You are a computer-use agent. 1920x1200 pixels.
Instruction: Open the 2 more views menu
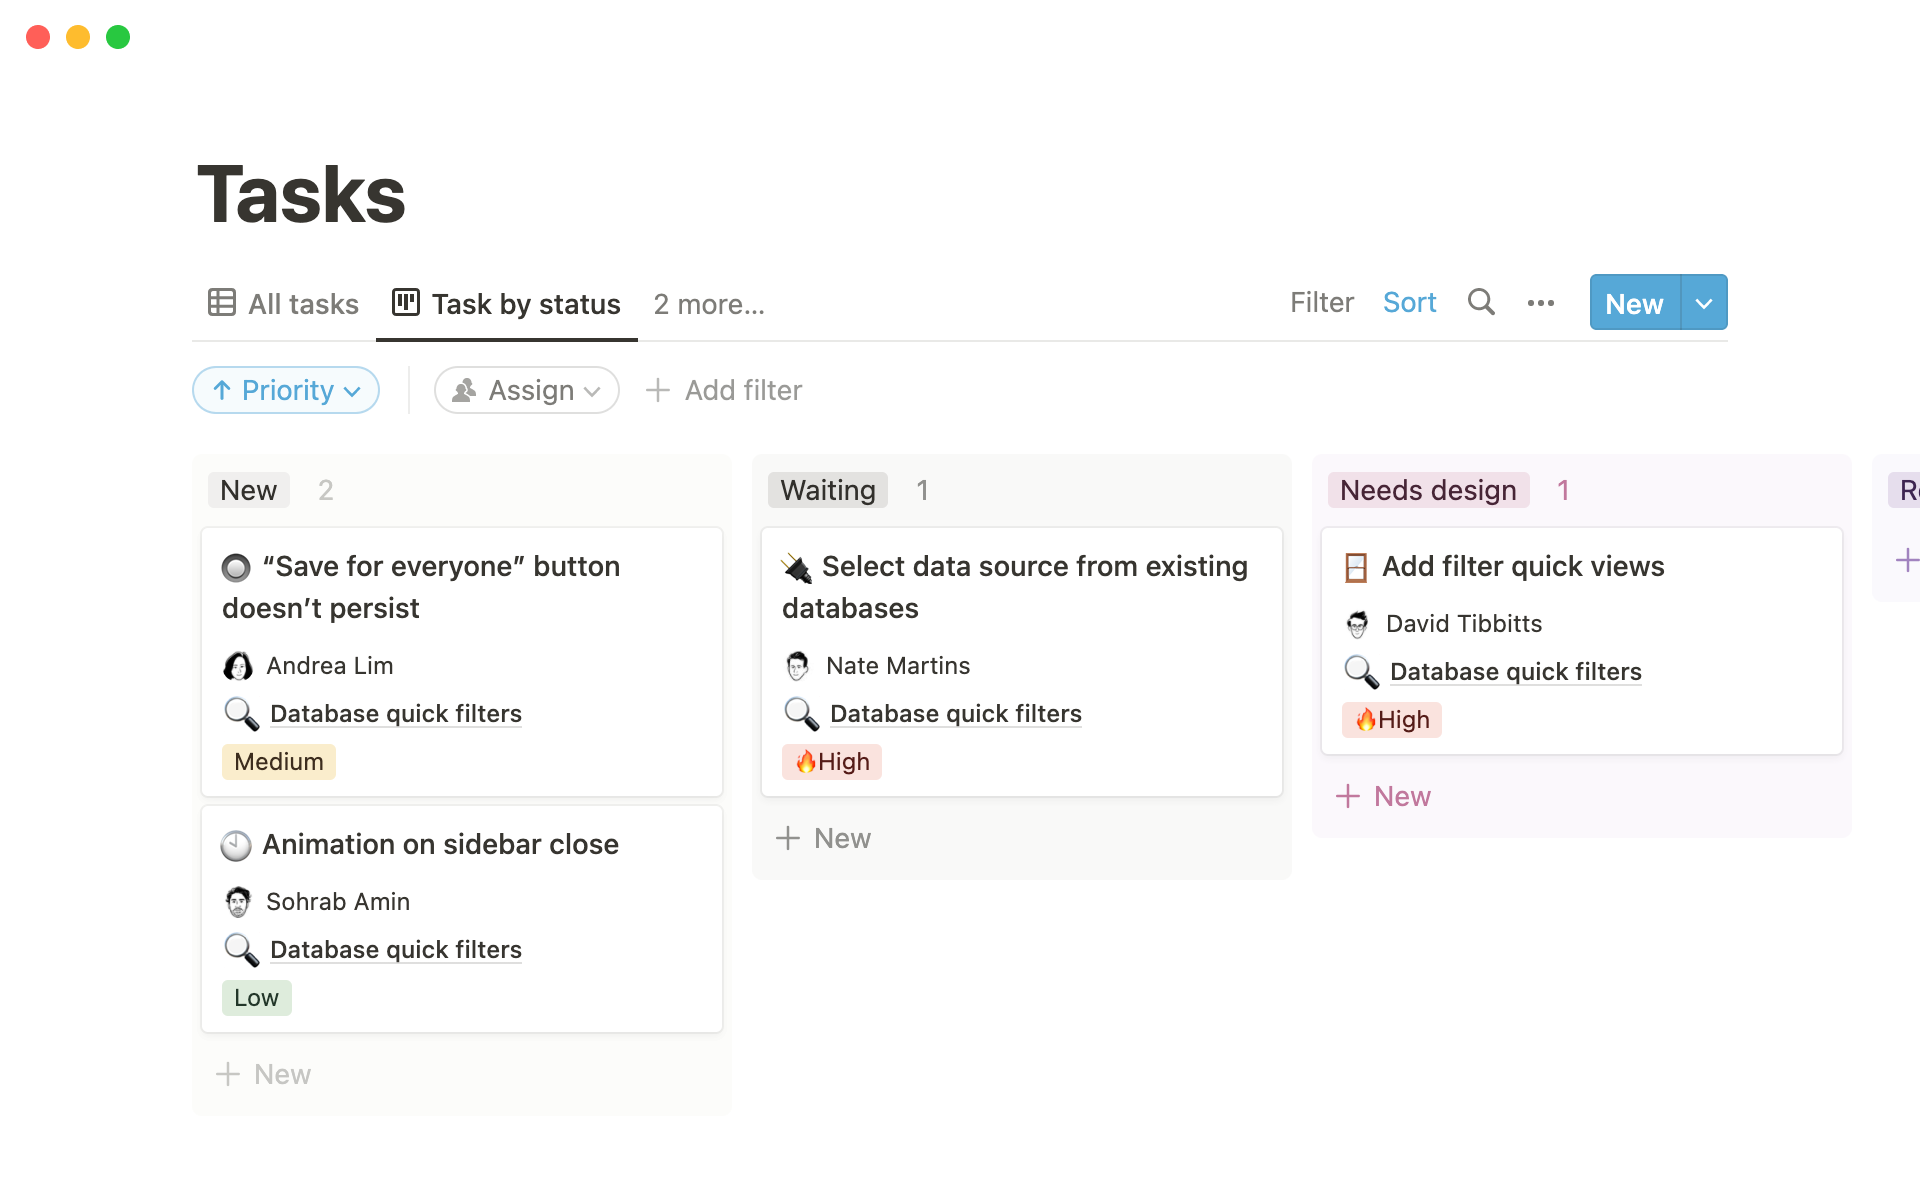click(x=708, y=304)
